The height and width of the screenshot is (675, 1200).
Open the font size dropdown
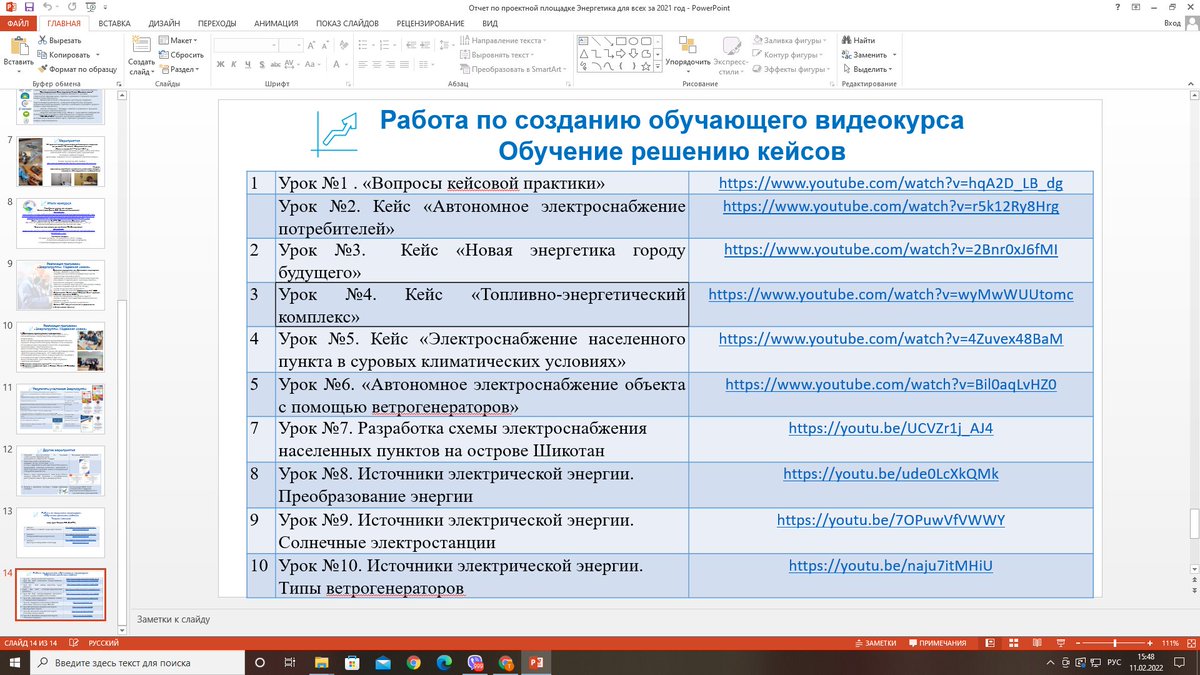tap(299, 44)
